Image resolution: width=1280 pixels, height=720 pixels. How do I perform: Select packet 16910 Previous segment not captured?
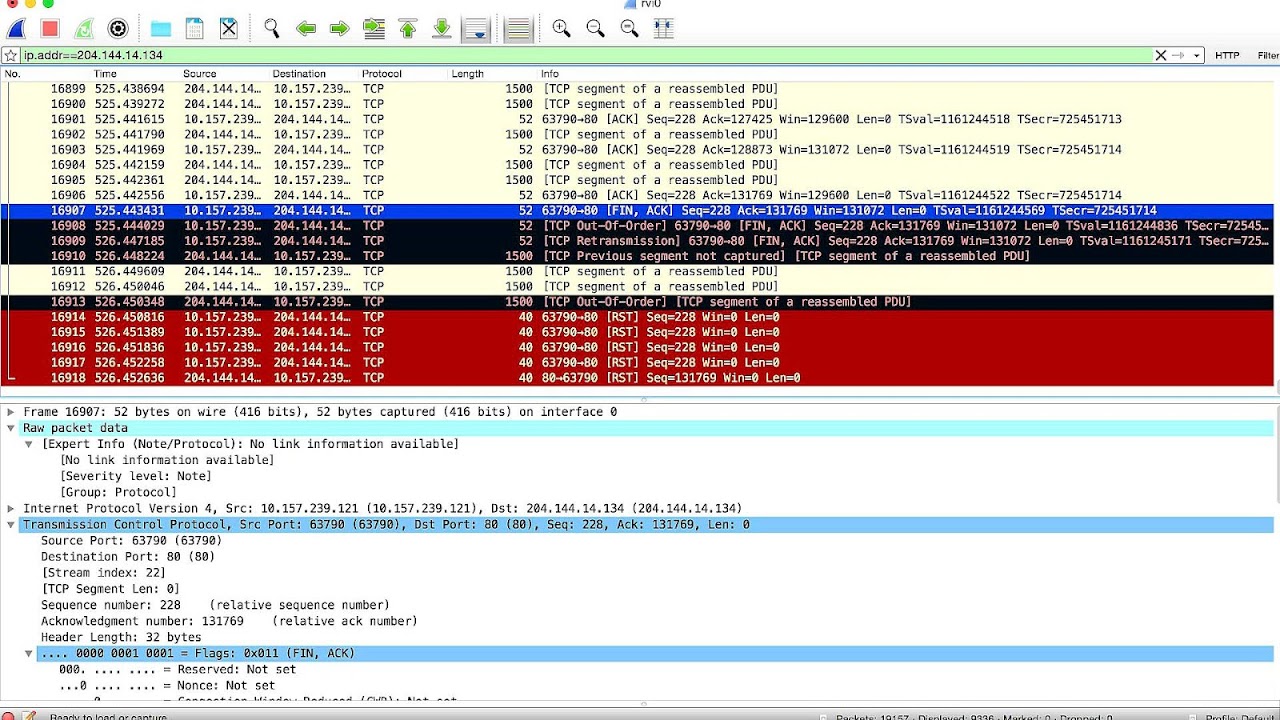click(637, 256)
